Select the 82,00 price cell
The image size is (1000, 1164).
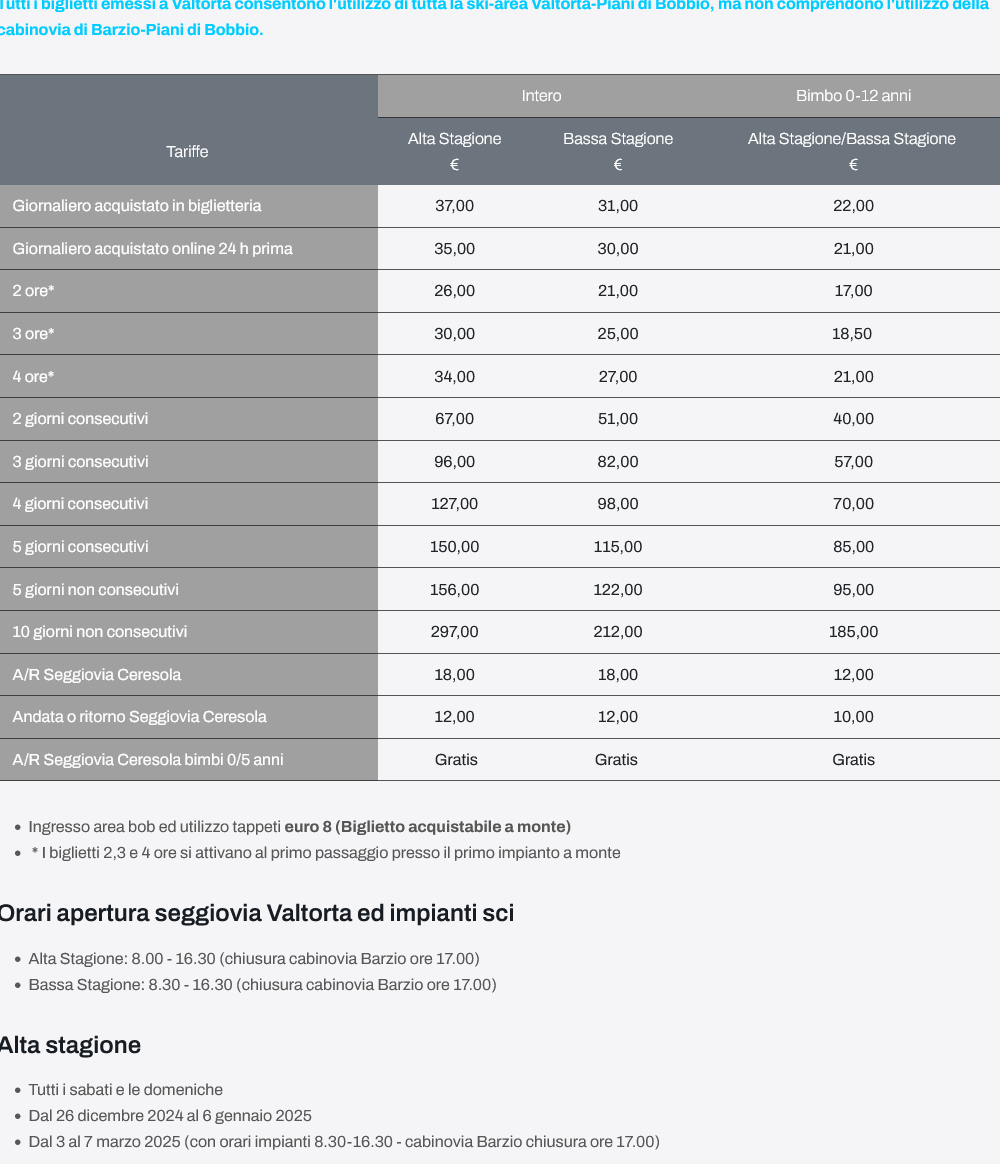click(x=618, y=462)
